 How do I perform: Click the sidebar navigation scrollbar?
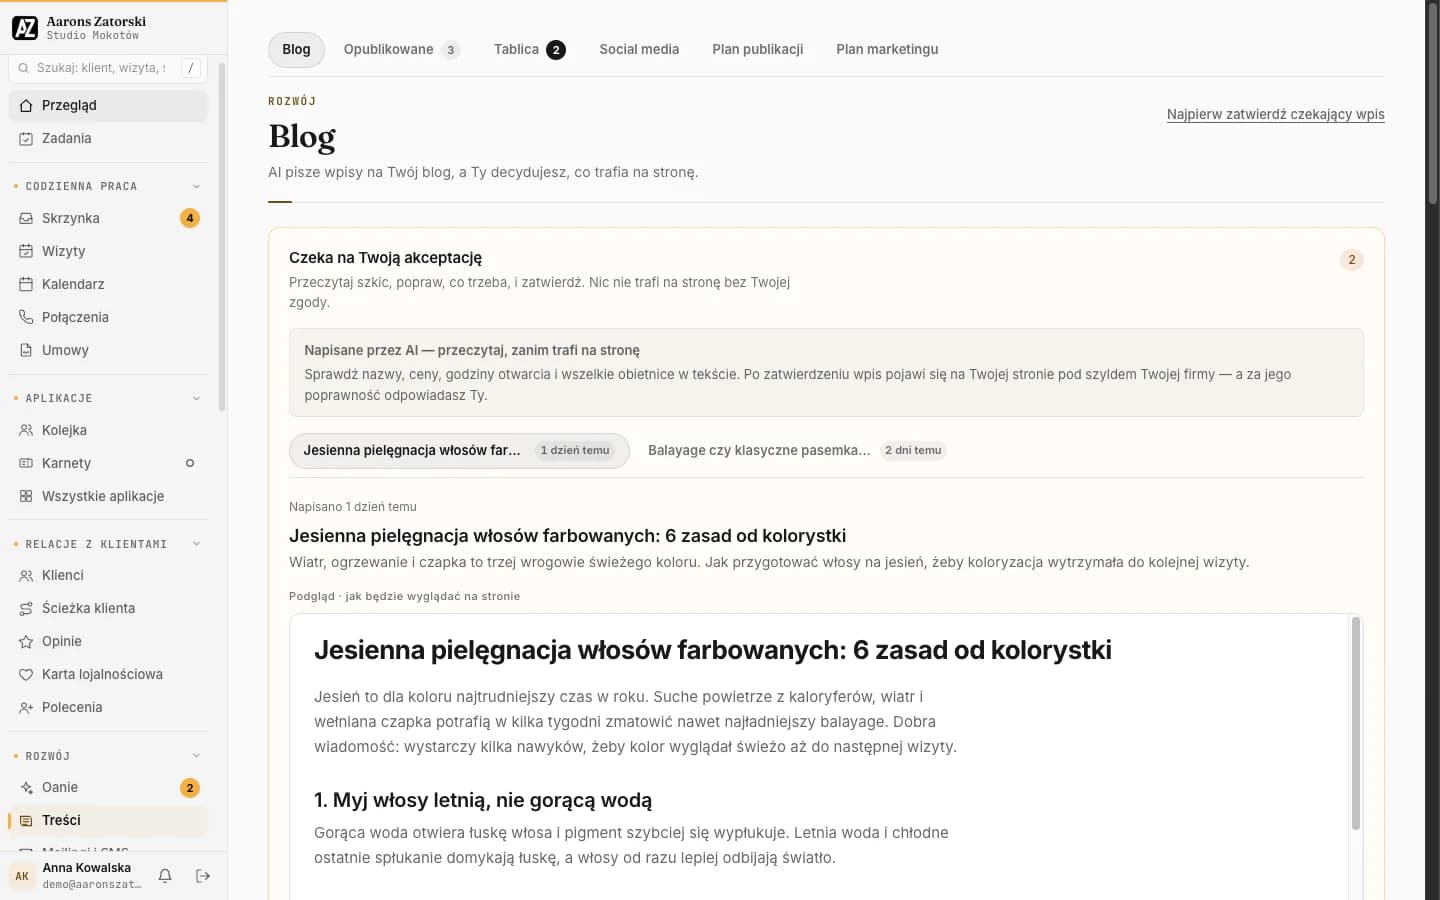point(221,236)
